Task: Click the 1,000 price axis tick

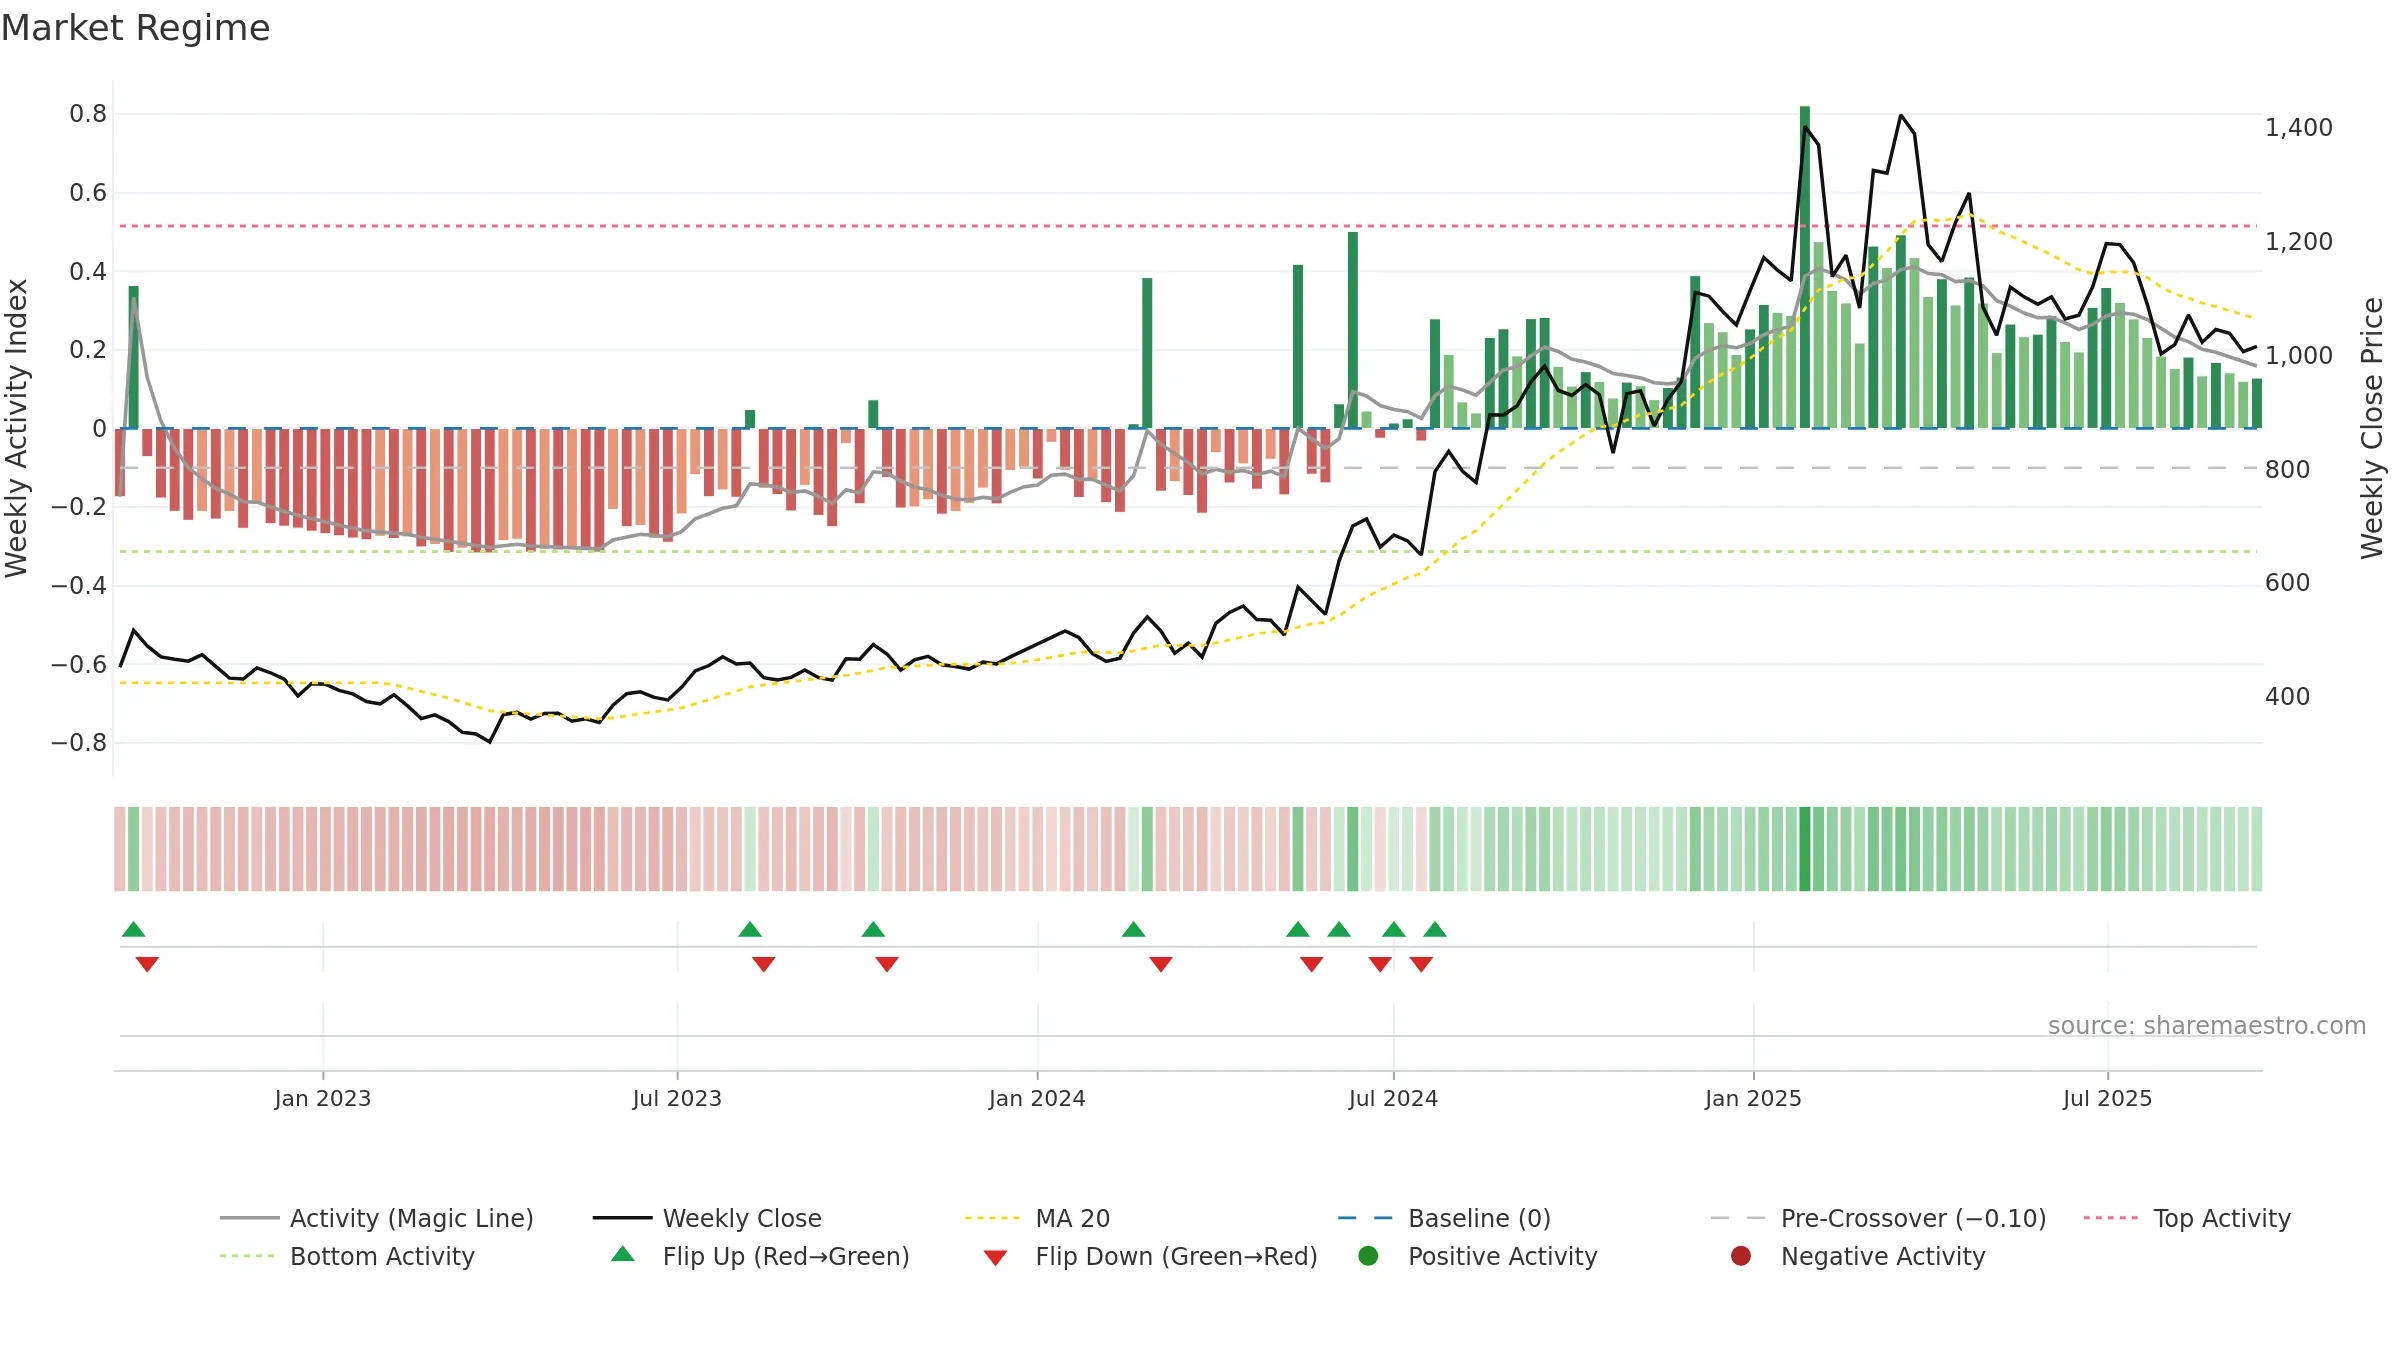Action: [x=2298, y=356]
